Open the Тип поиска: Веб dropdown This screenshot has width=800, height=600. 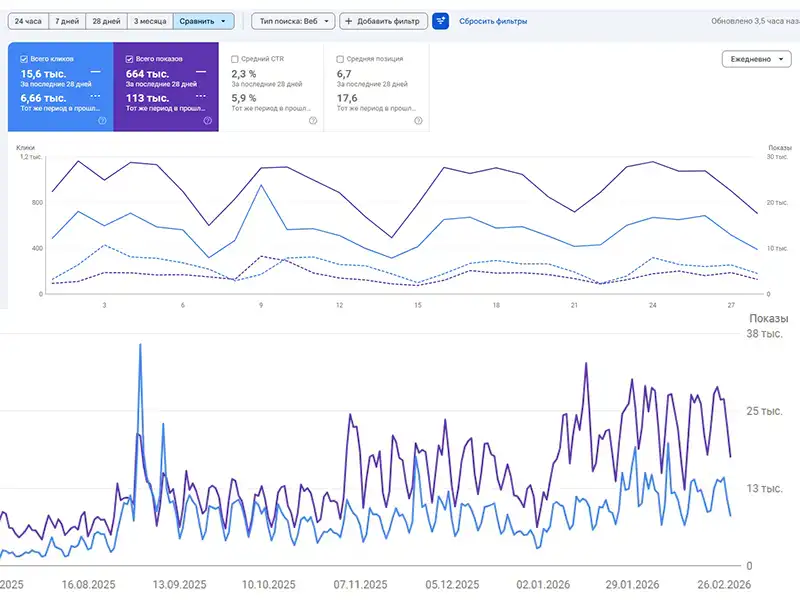coord(291,21)
